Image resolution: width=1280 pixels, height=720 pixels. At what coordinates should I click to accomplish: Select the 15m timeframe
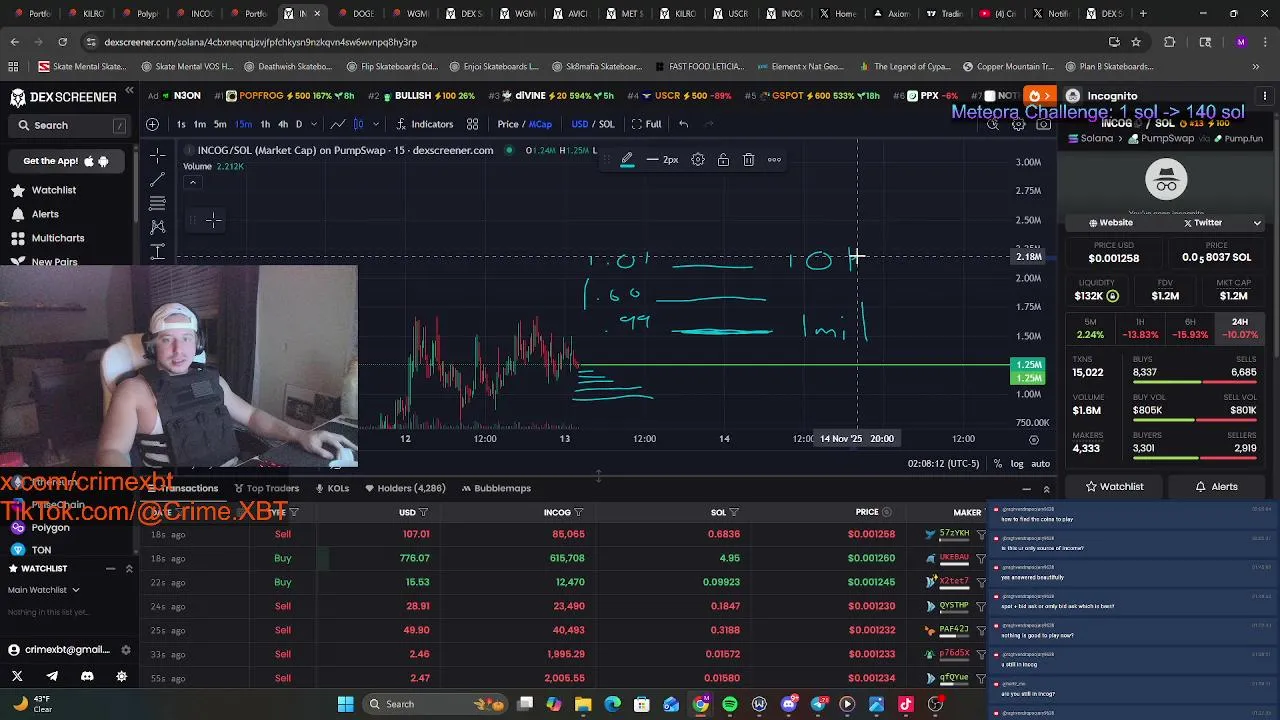click(243, 124)
